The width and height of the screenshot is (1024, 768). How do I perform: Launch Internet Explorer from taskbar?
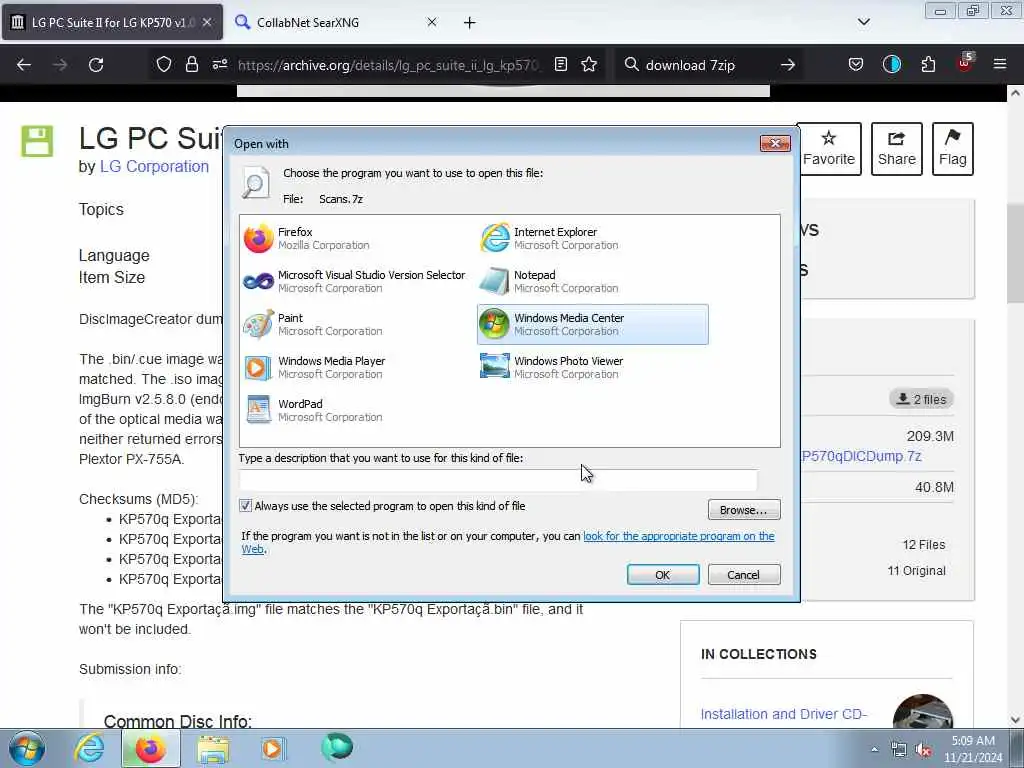click(89, 748)
